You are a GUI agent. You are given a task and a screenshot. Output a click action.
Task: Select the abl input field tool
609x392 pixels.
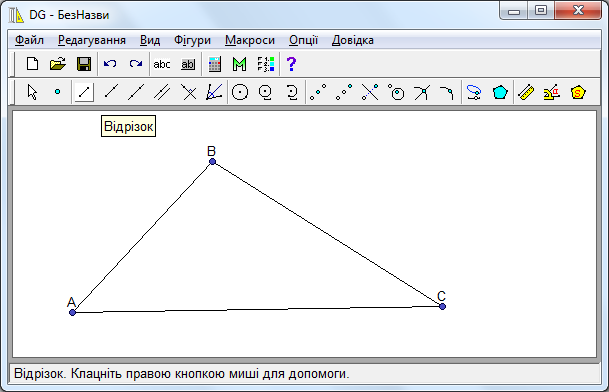pyautogui.click(x=188, y=64)
